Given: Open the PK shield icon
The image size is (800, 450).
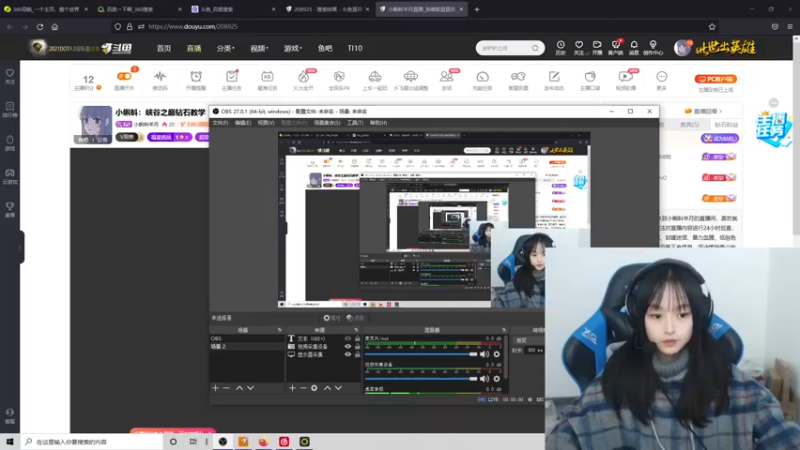Looking at the screenshot, I should click(x=339, y=77).
